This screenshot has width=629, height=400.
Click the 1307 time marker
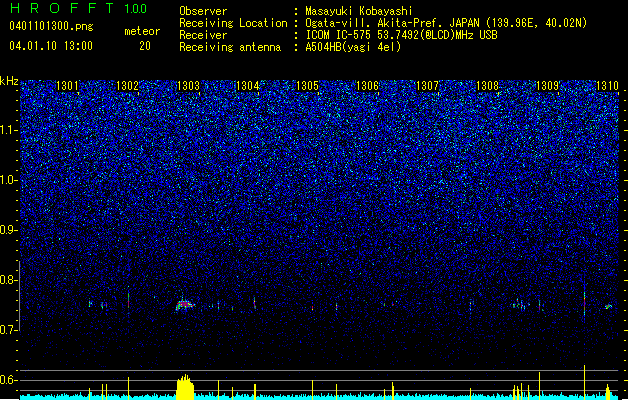click(x=428, y=86)
